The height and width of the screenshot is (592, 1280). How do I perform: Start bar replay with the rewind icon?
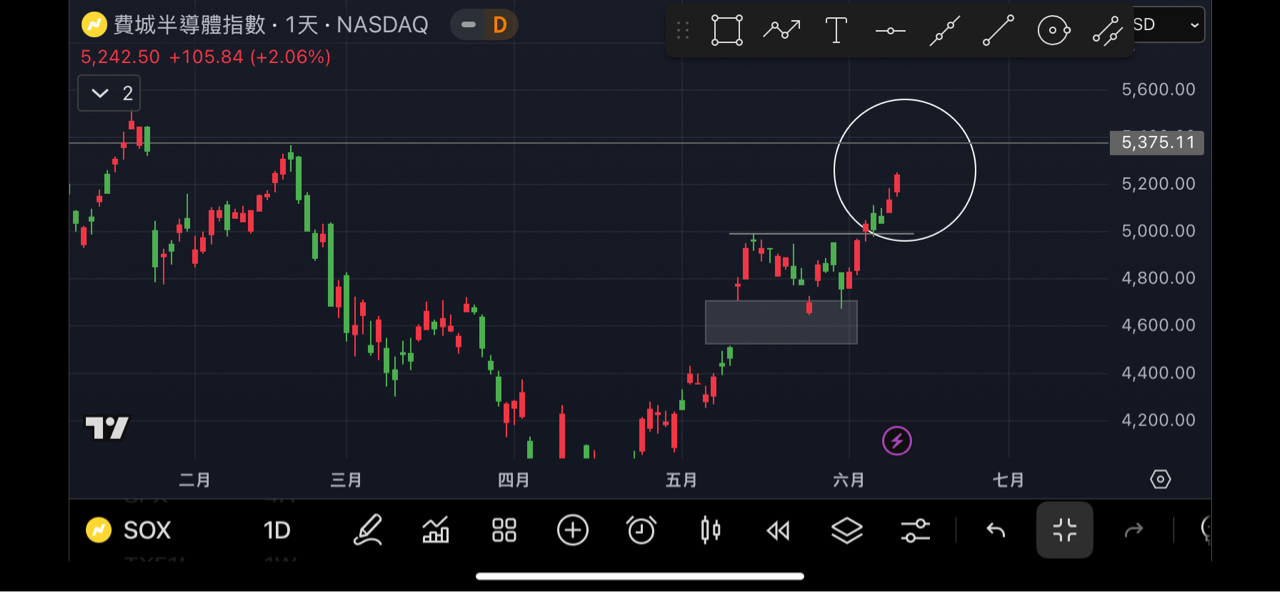(x=778, y=530)
